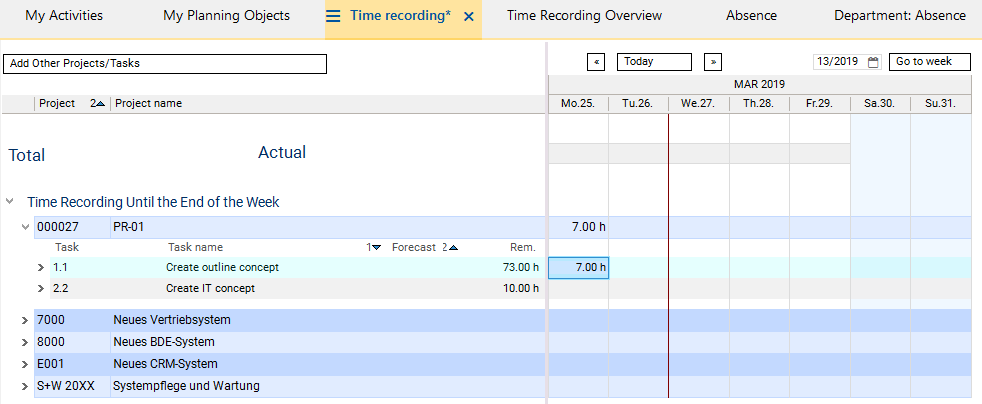Open the Time Recording Overview tab

(x=584, y=16)
